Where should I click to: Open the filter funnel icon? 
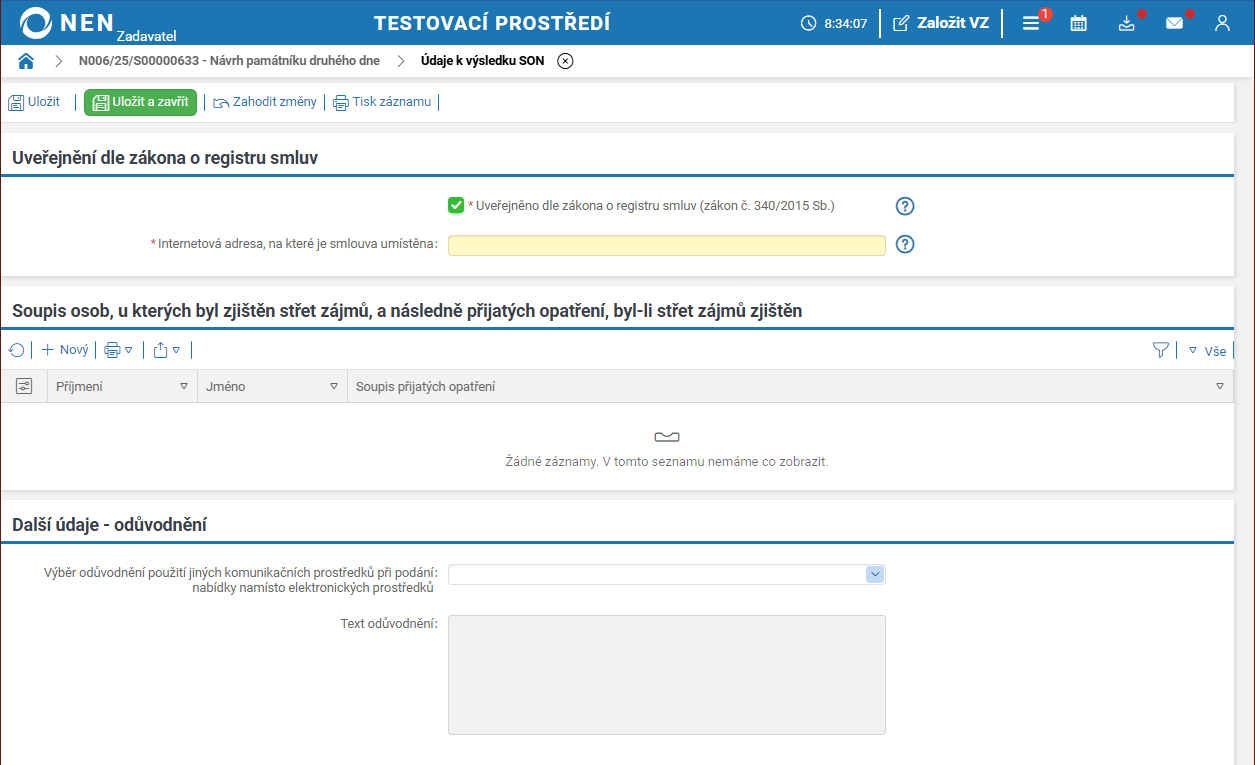coord(1160,350)
